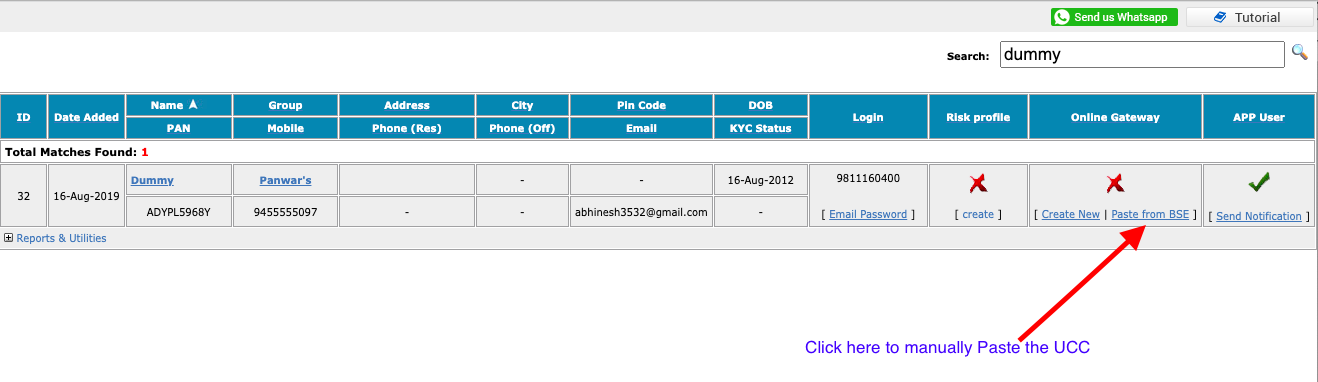1318x382 pixels.
Task: Click the red cross under Risk profile
Action: 978,183
